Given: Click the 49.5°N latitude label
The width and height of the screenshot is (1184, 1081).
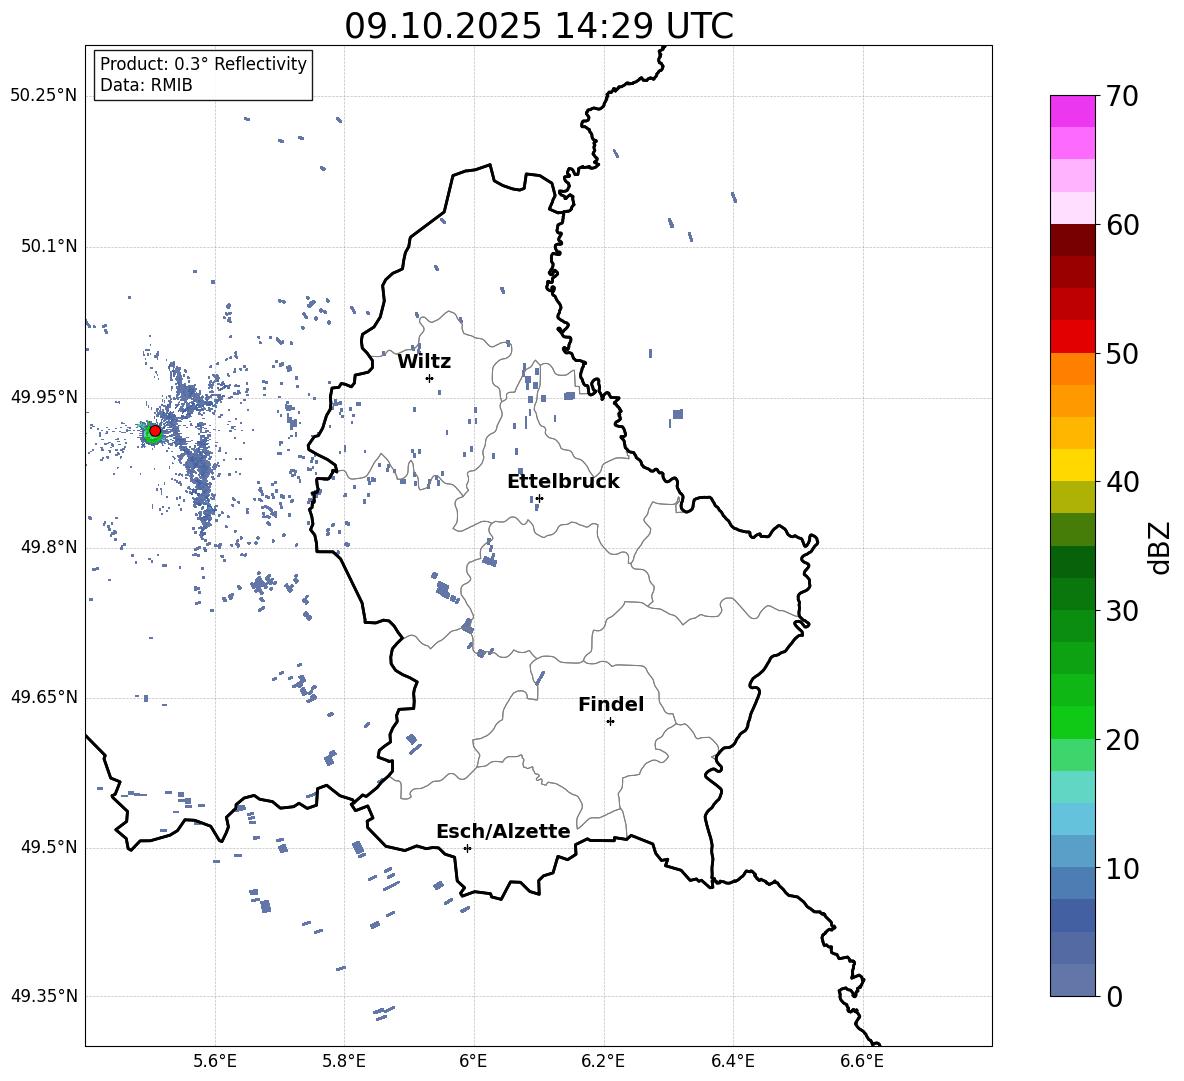Looking at the screenshot, I should click(x=49, y=847).
